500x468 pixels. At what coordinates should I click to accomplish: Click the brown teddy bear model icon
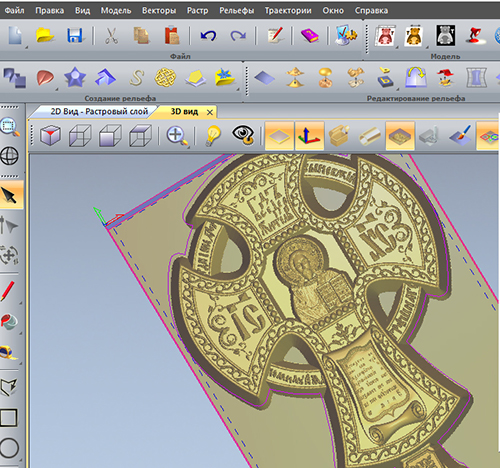[x=414, y=35]
